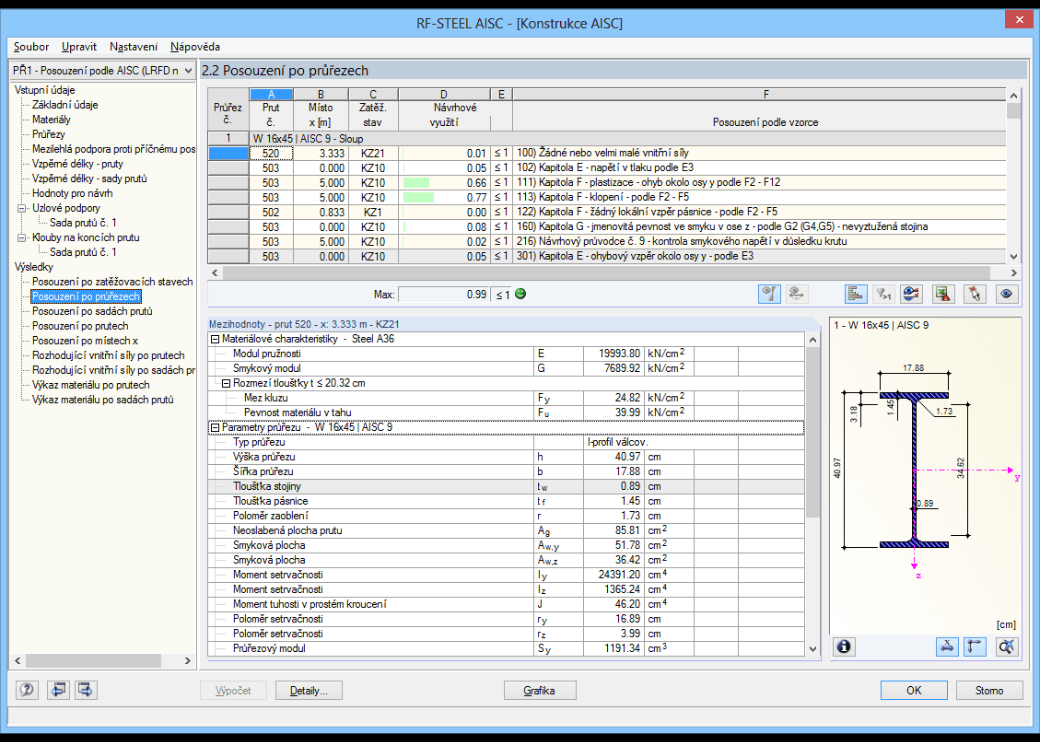Open cross-section info via the i icon
Screen dimensions: 1040x742
point(844,647)
